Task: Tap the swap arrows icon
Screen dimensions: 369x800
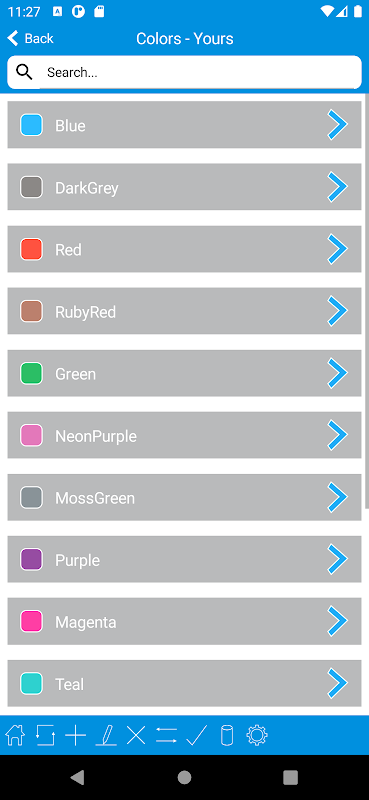Action: (x=166, y=735)
